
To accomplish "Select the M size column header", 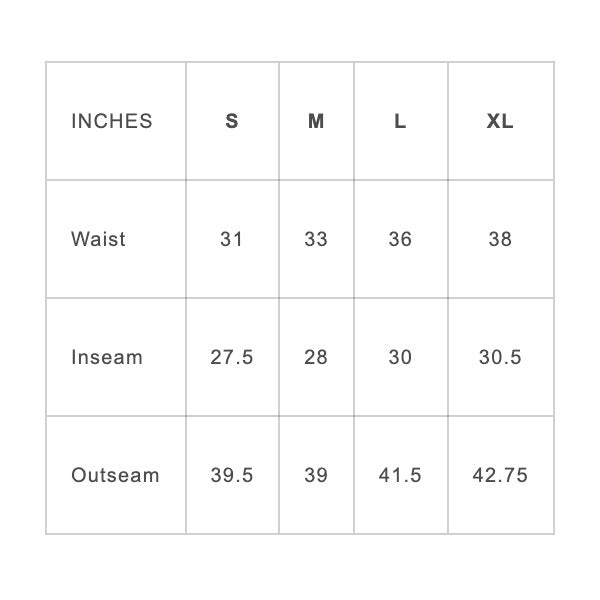I will (316, 122).
